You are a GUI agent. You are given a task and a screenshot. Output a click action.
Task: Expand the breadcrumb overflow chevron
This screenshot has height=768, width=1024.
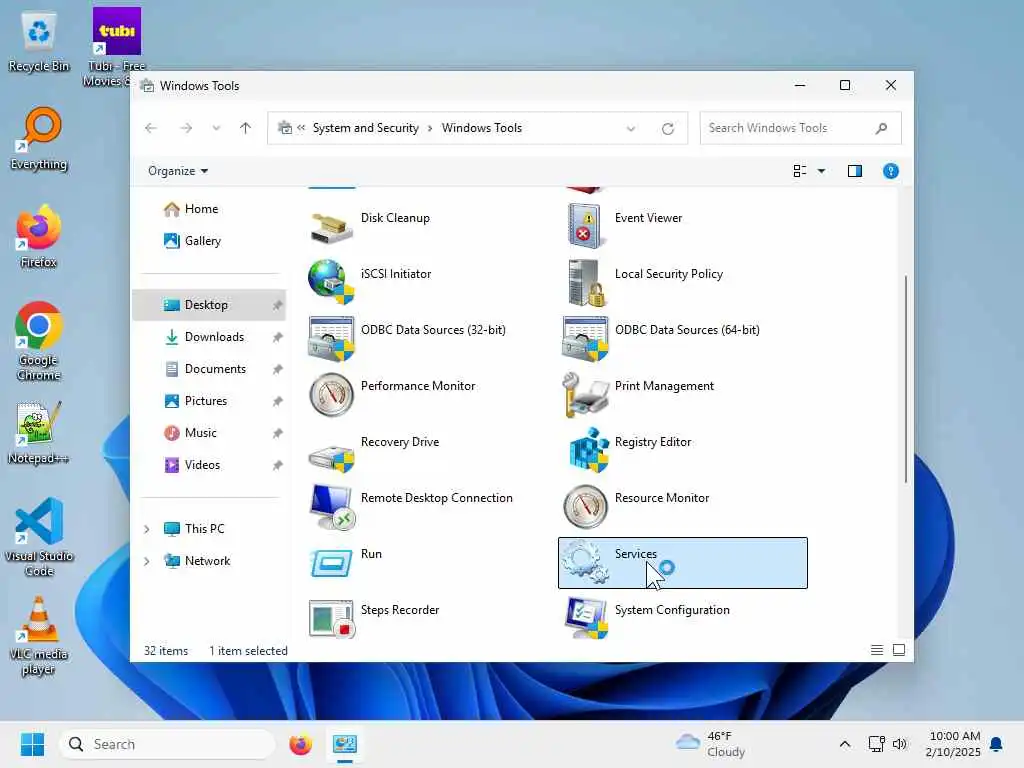[301, 128]
